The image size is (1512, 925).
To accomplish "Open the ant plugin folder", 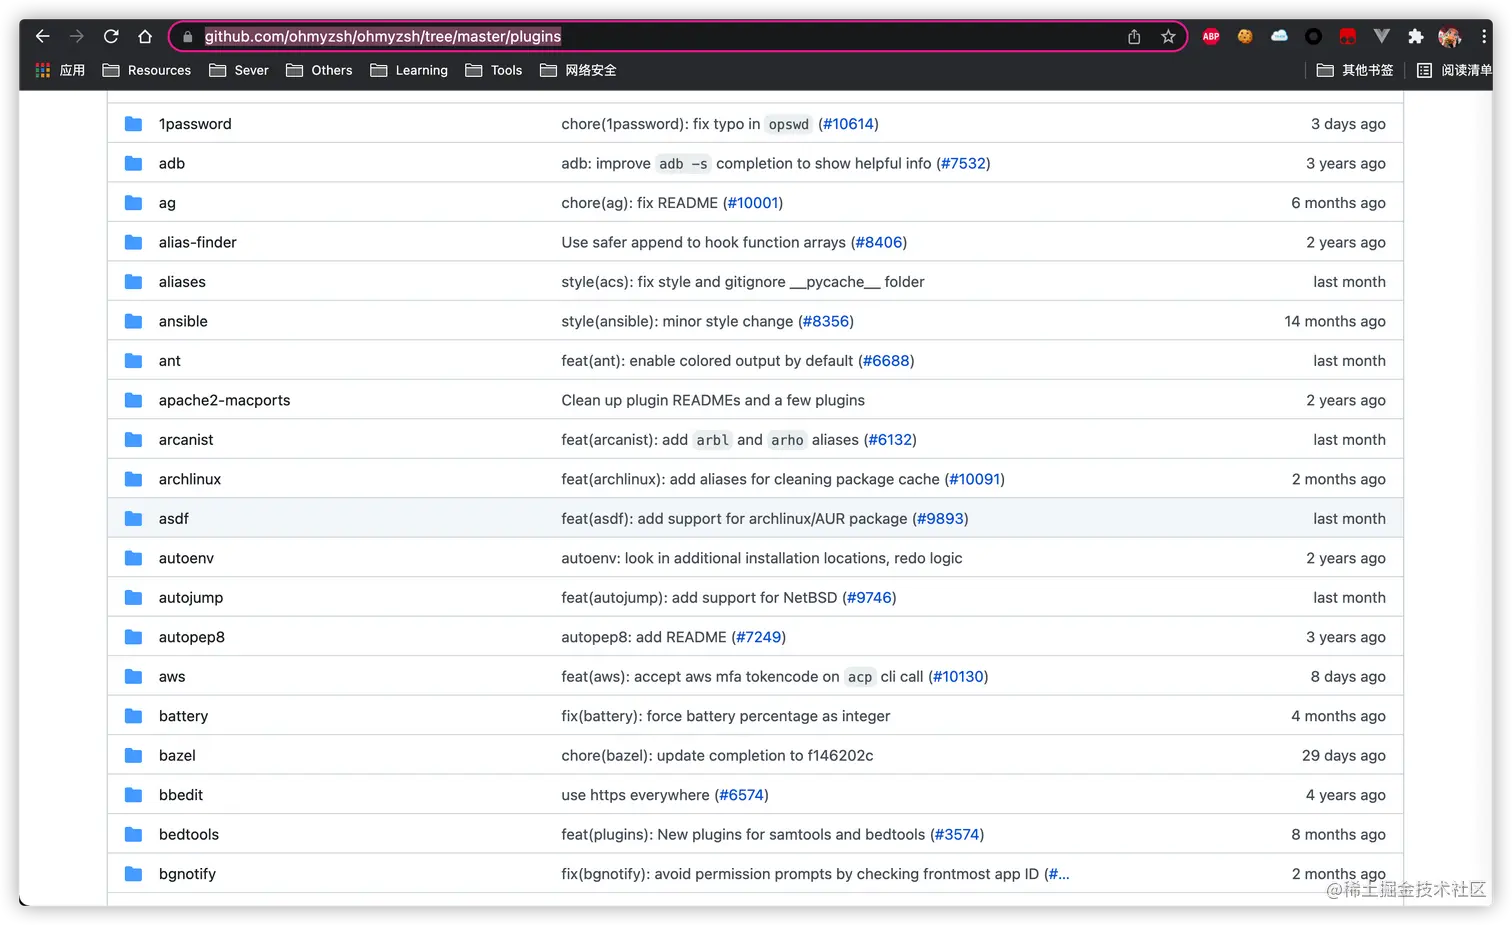I will (x=170, y=361).
